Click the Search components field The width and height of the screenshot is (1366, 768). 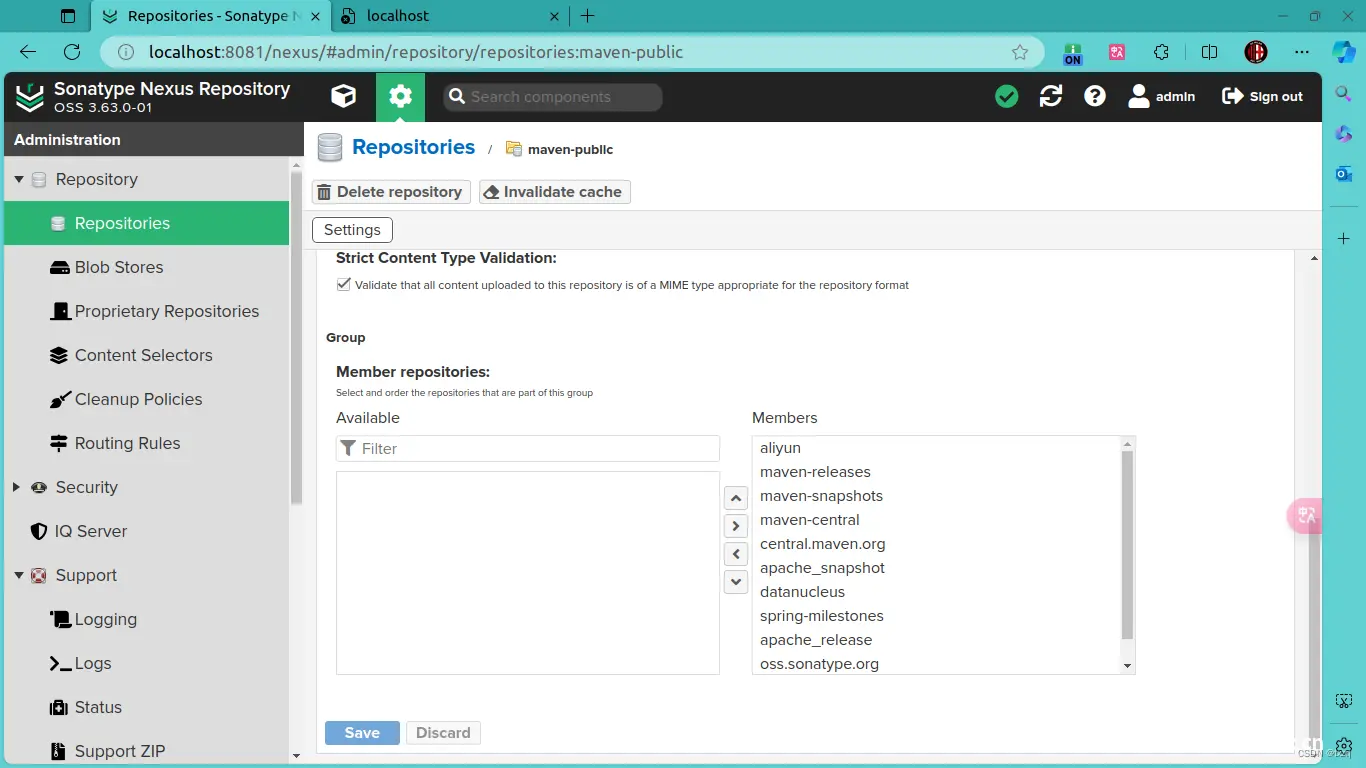pos(553,96)
